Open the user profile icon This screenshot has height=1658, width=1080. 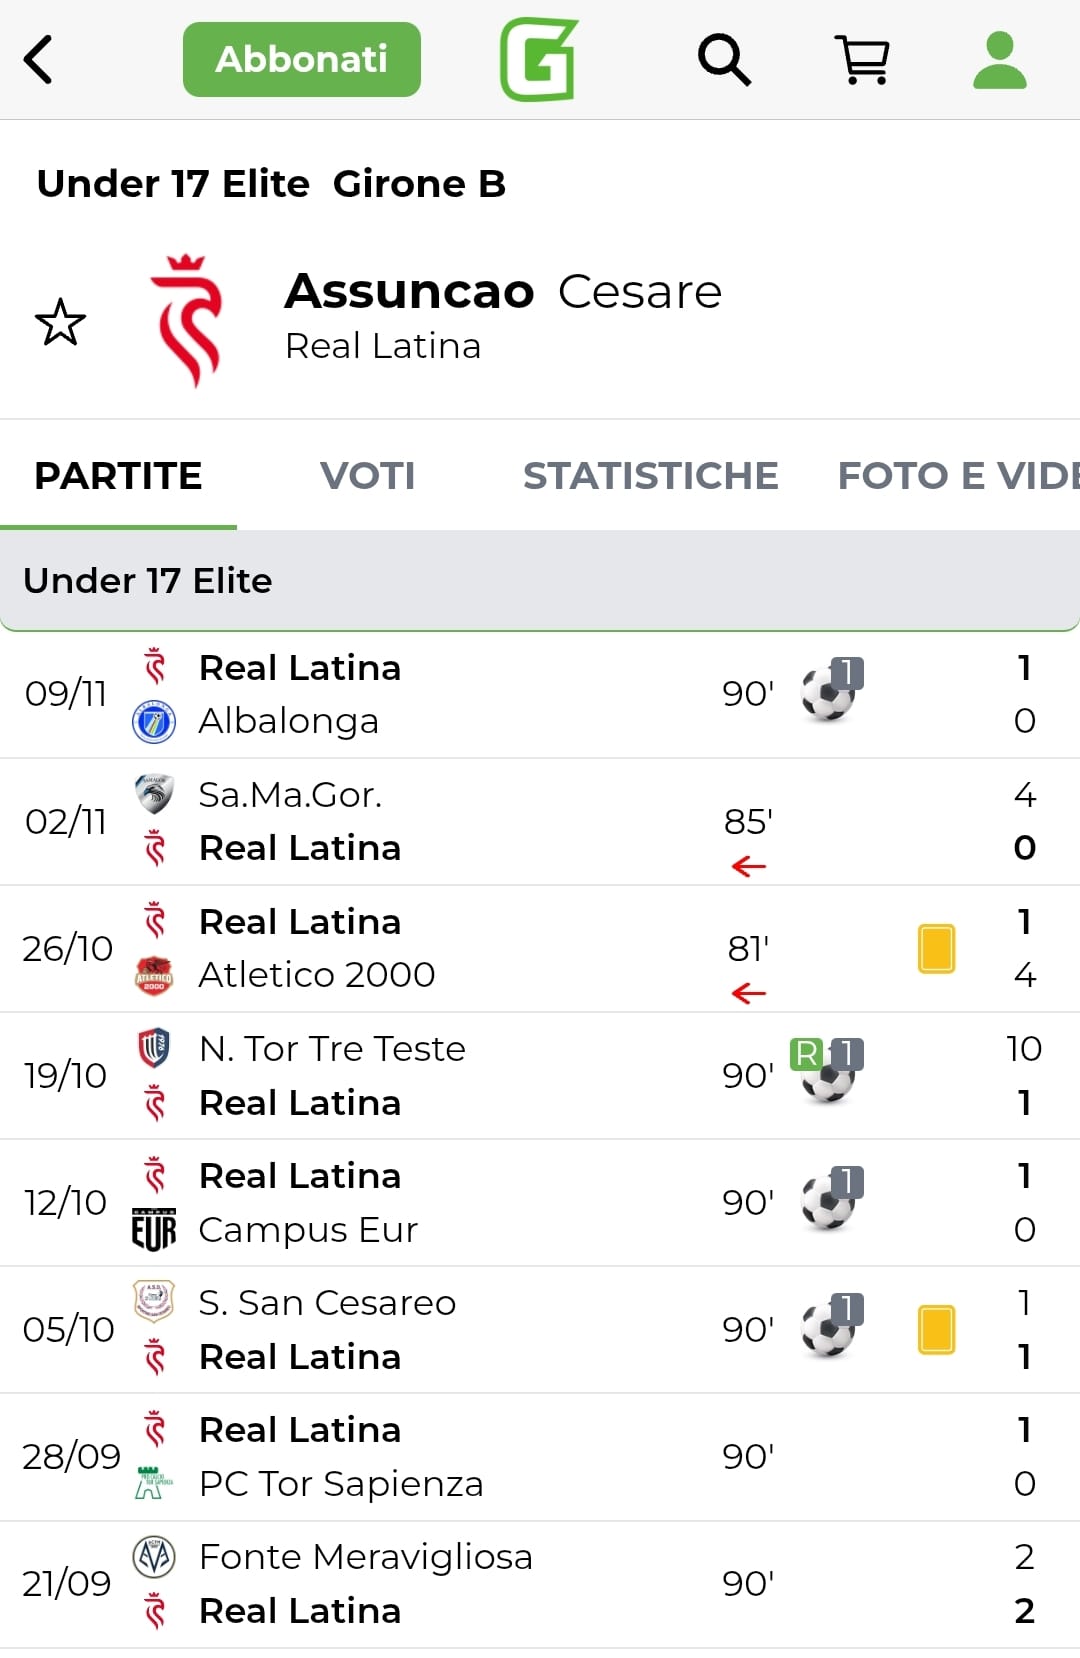tap(1000, 60)
